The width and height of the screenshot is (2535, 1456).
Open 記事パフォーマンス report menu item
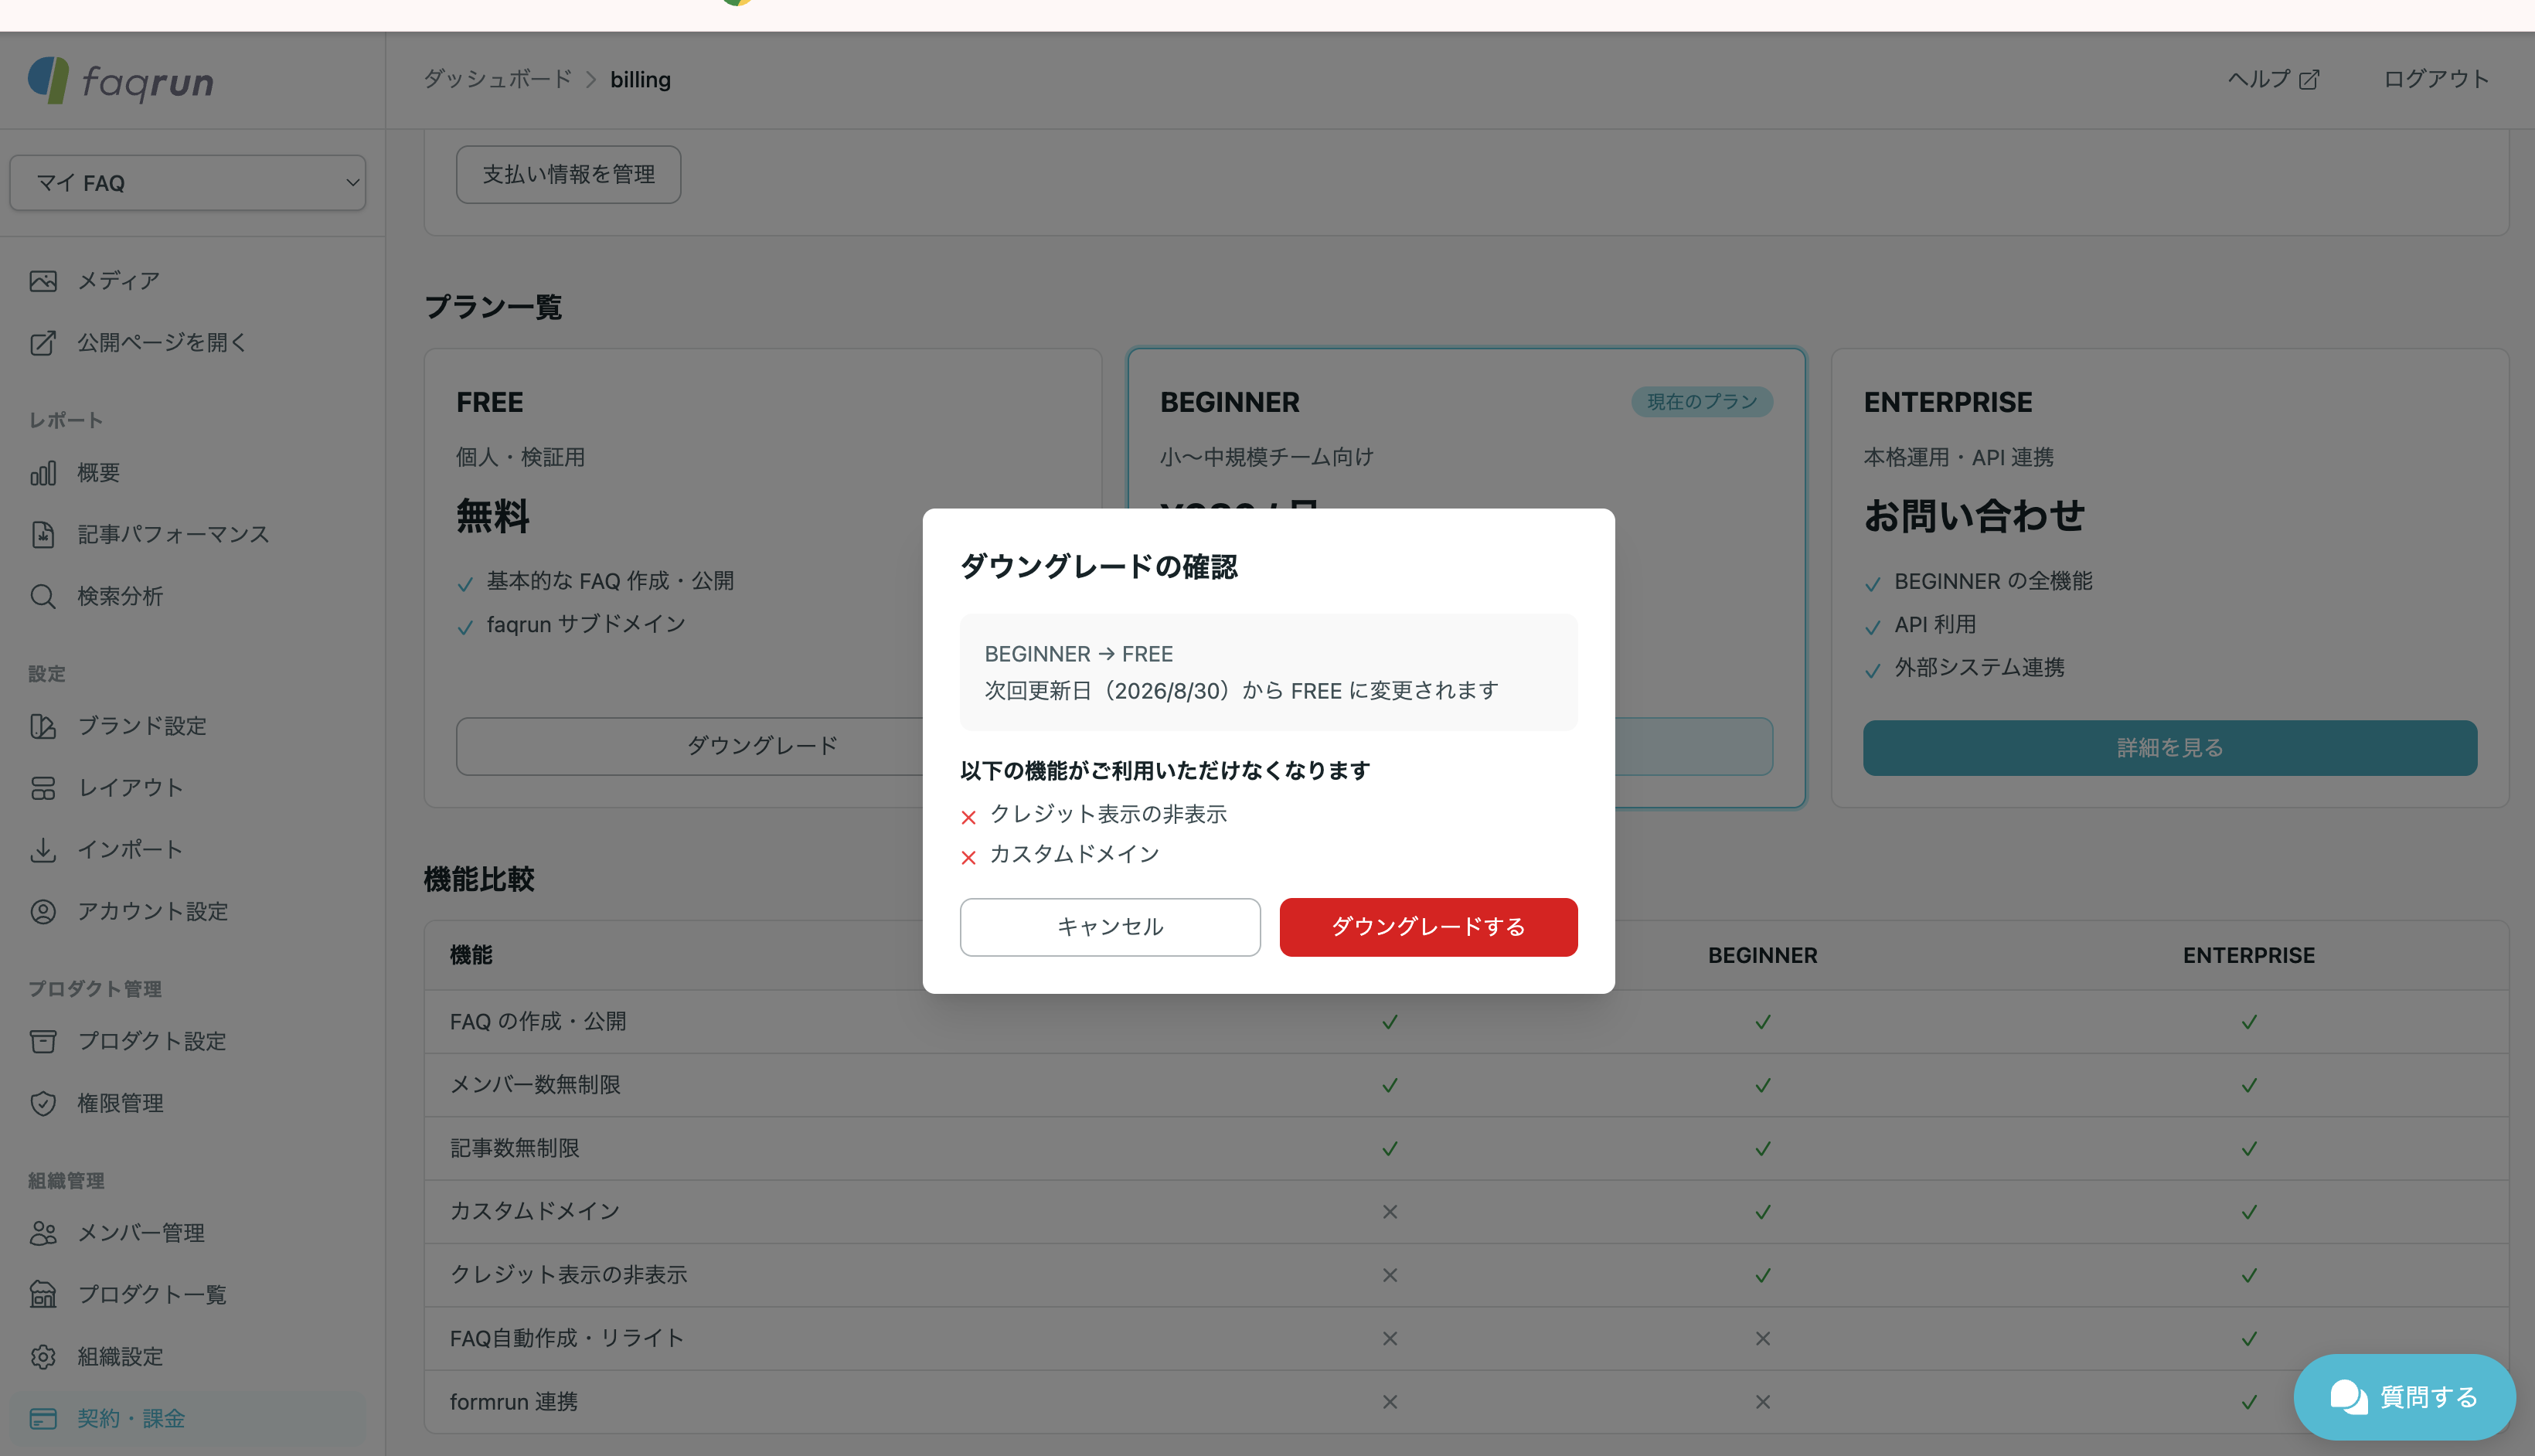188,535
